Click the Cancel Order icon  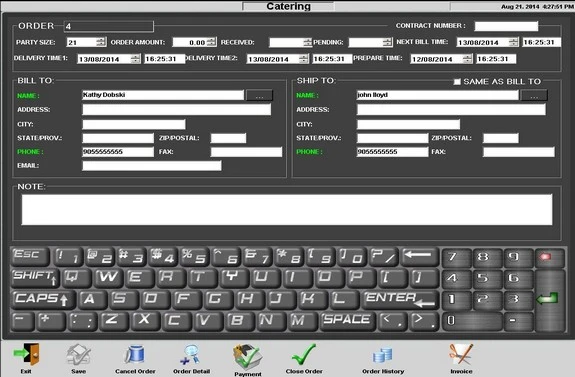pyautogui.click(x=135, y=355)
